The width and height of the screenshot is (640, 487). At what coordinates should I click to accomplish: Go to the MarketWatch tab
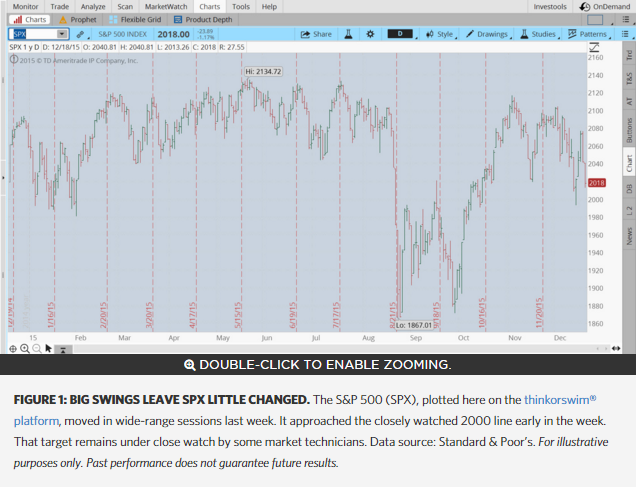166,7
